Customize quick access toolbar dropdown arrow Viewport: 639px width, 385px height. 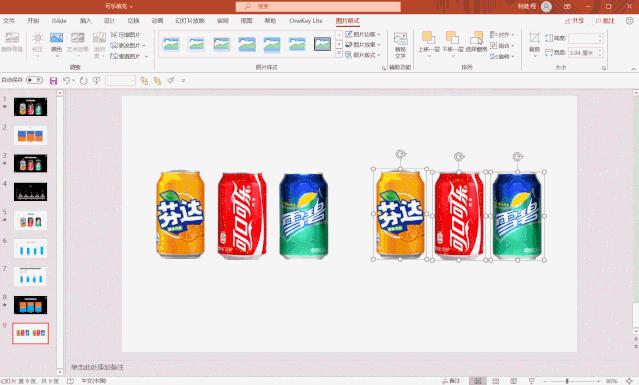[183, 81]
